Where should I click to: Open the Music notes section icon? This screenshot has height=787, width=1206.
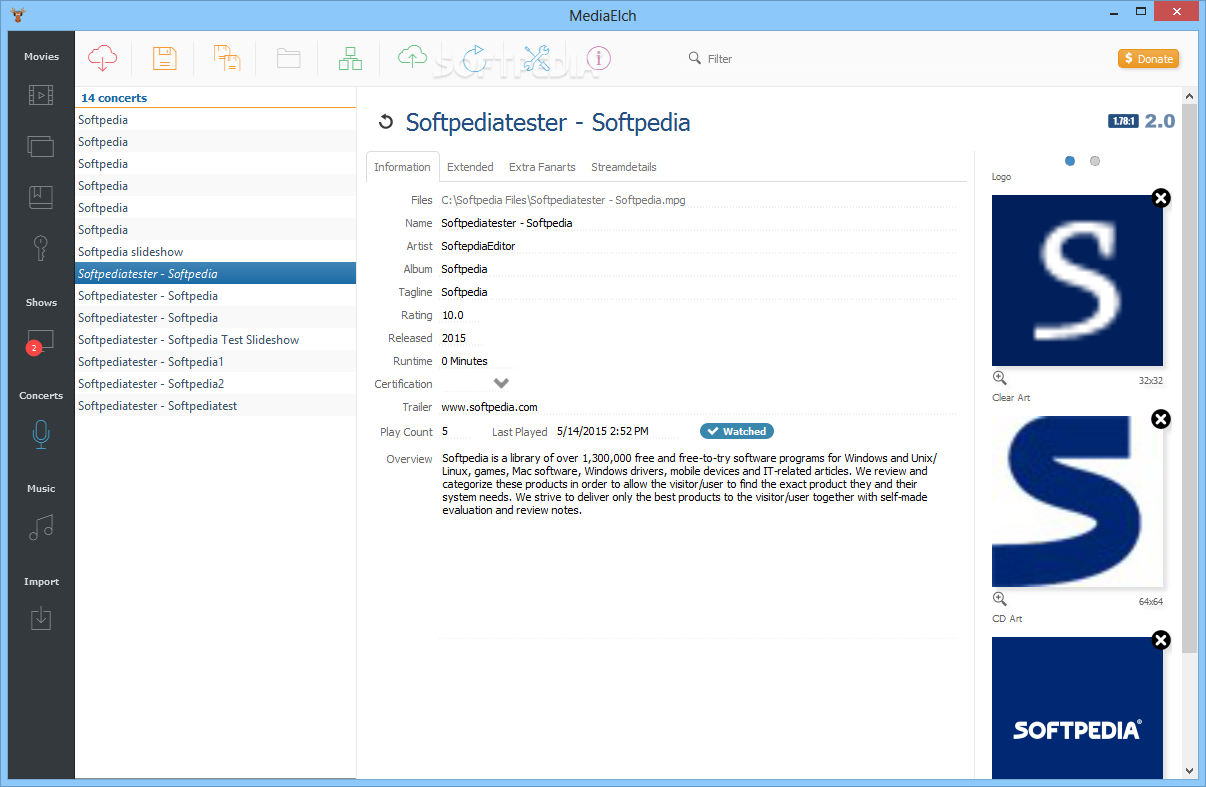coord(41,527)
